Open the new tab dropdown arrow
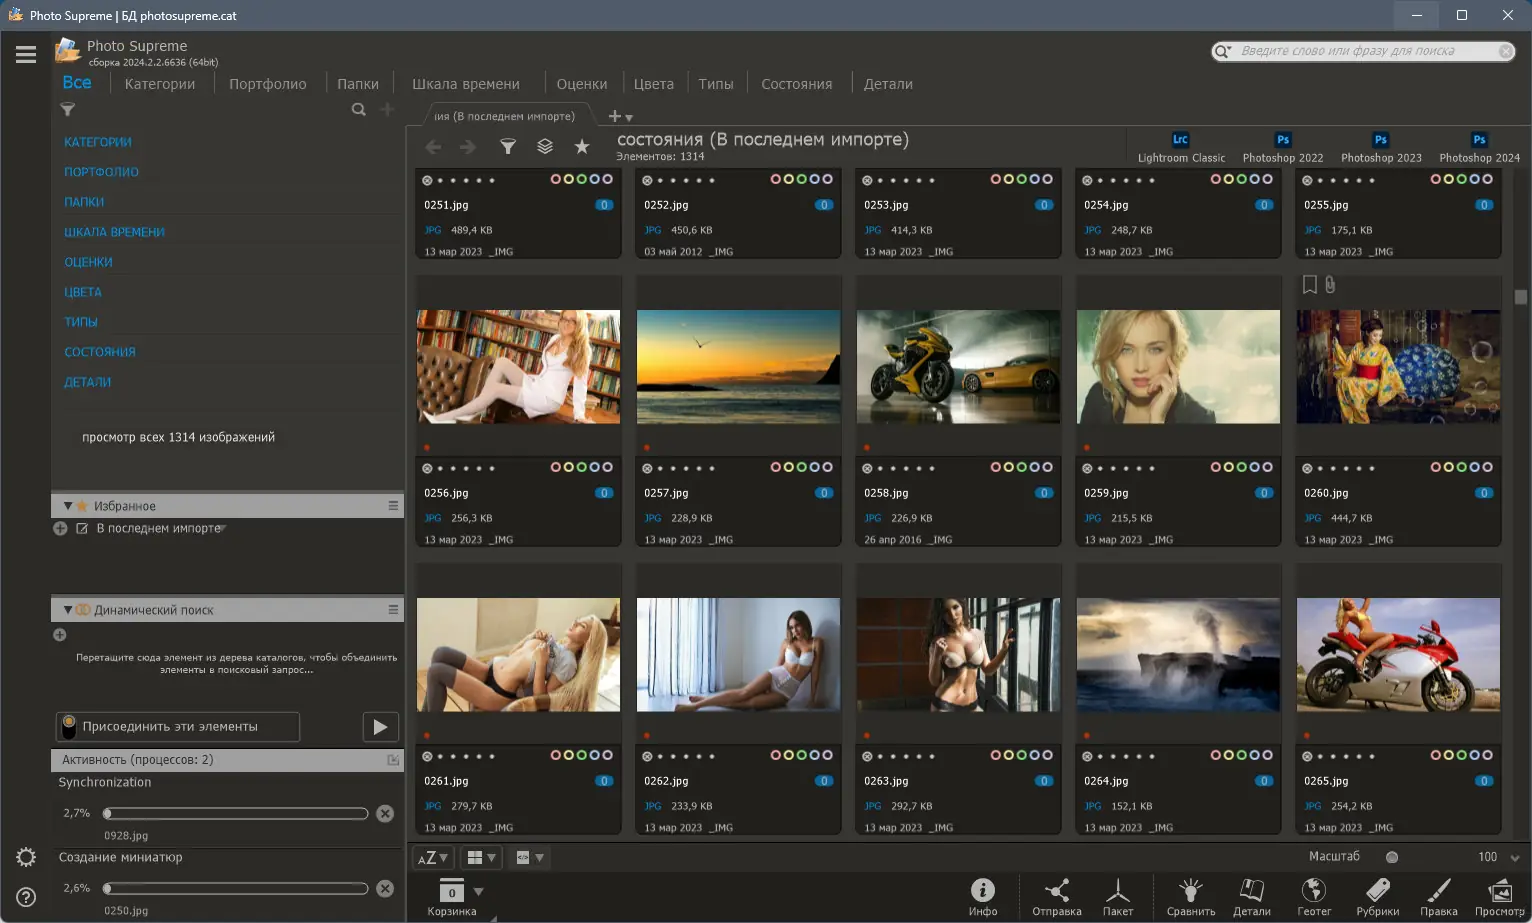The image size is (1532, 923). [x=629, y=118]
